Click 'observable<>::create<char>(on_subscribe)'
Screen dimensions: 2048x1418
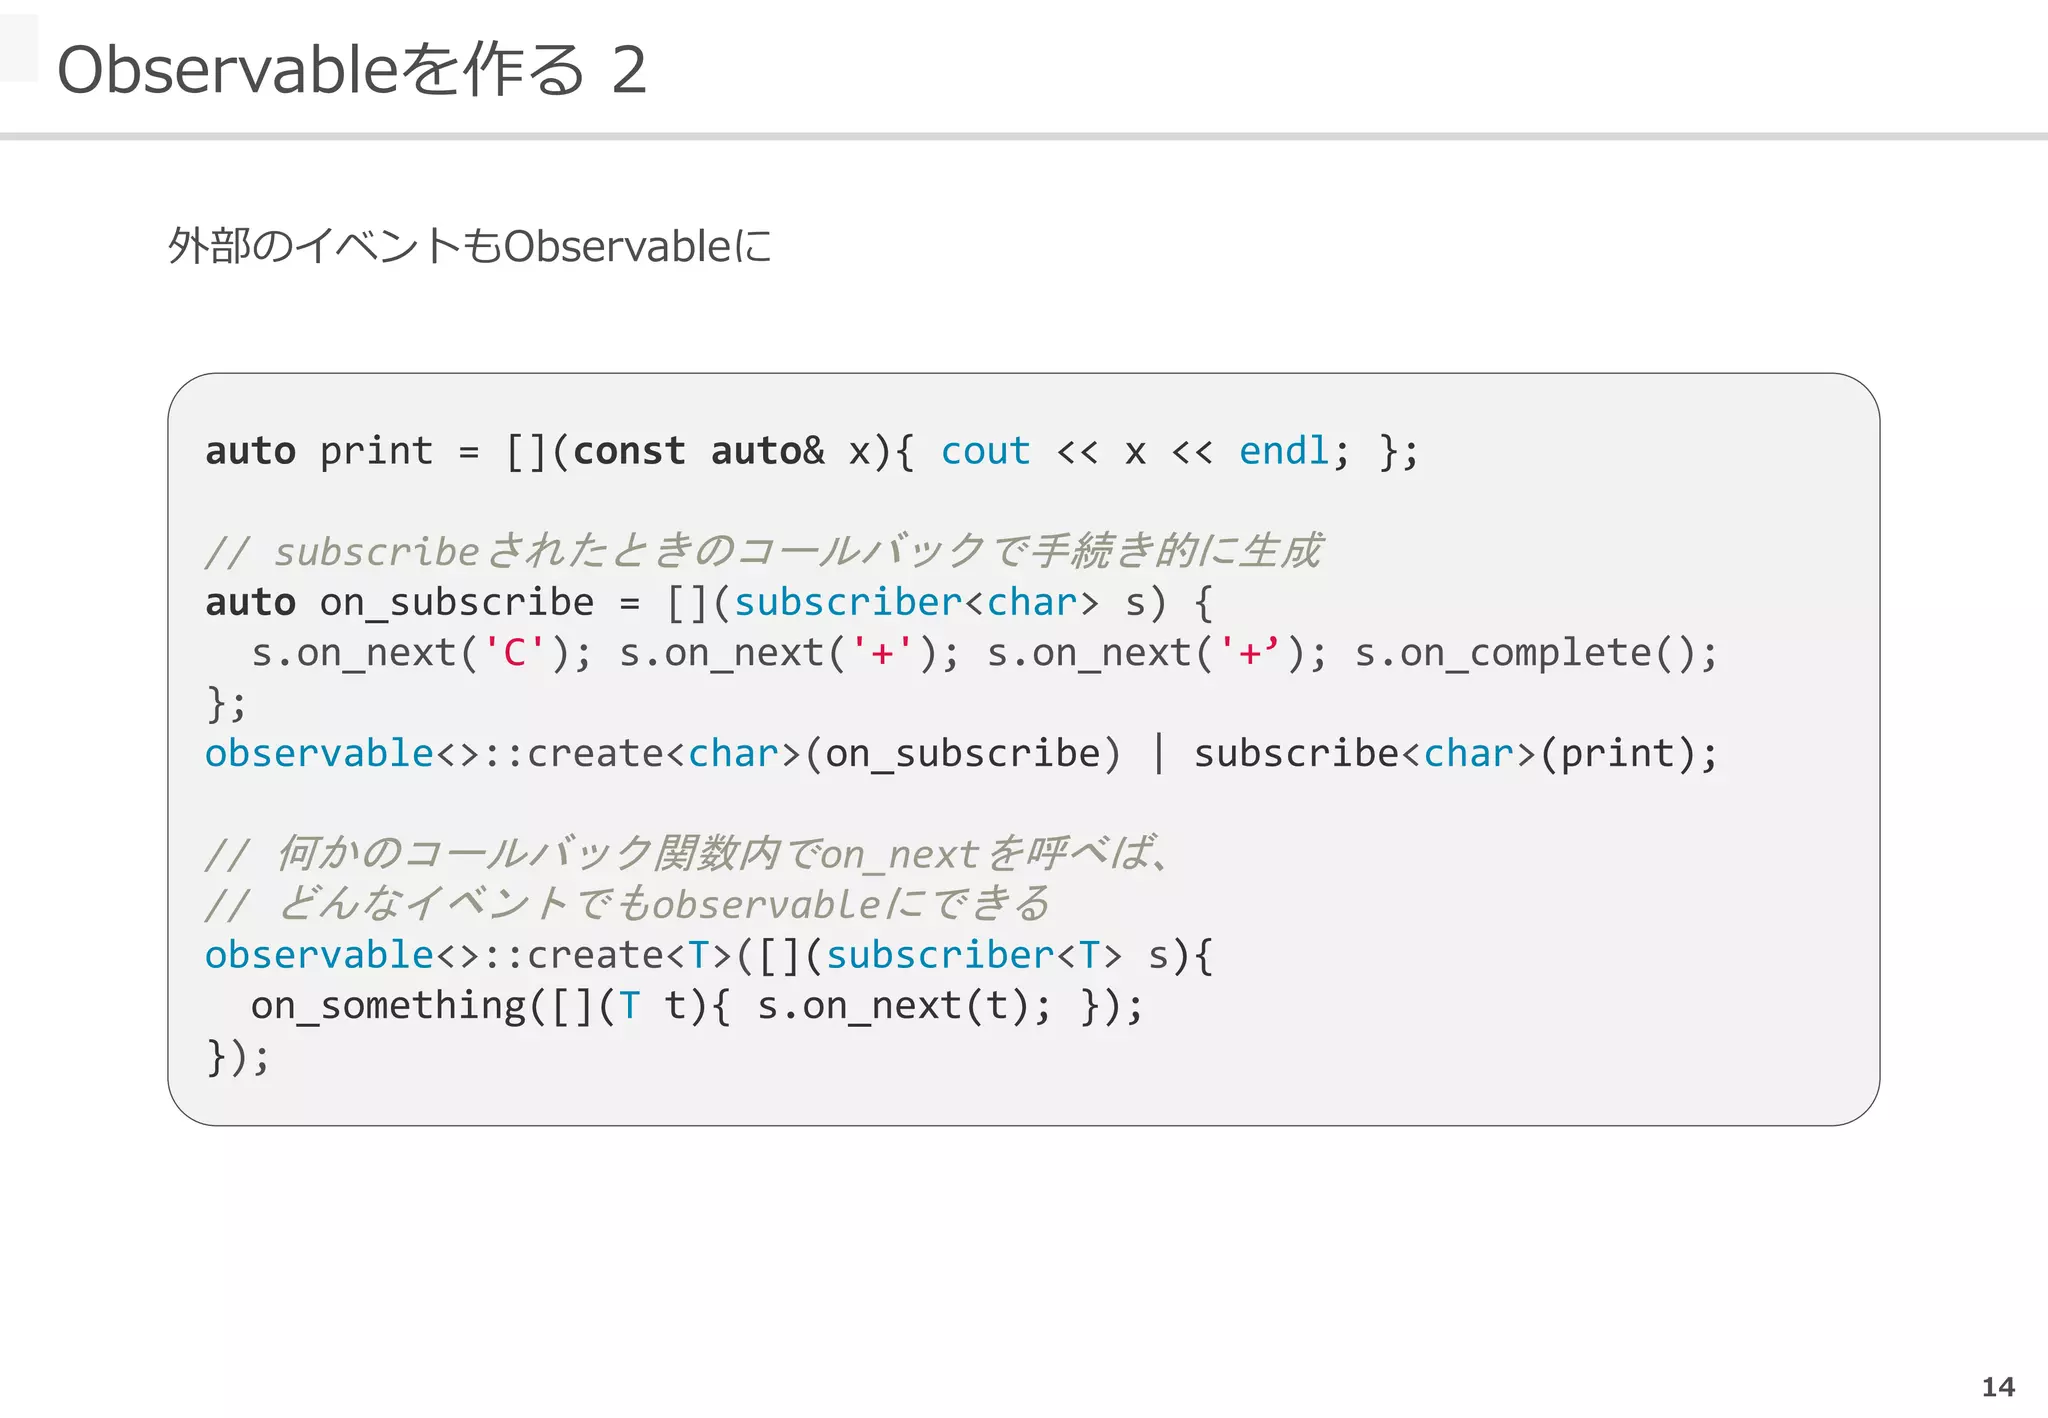(664, 753)
